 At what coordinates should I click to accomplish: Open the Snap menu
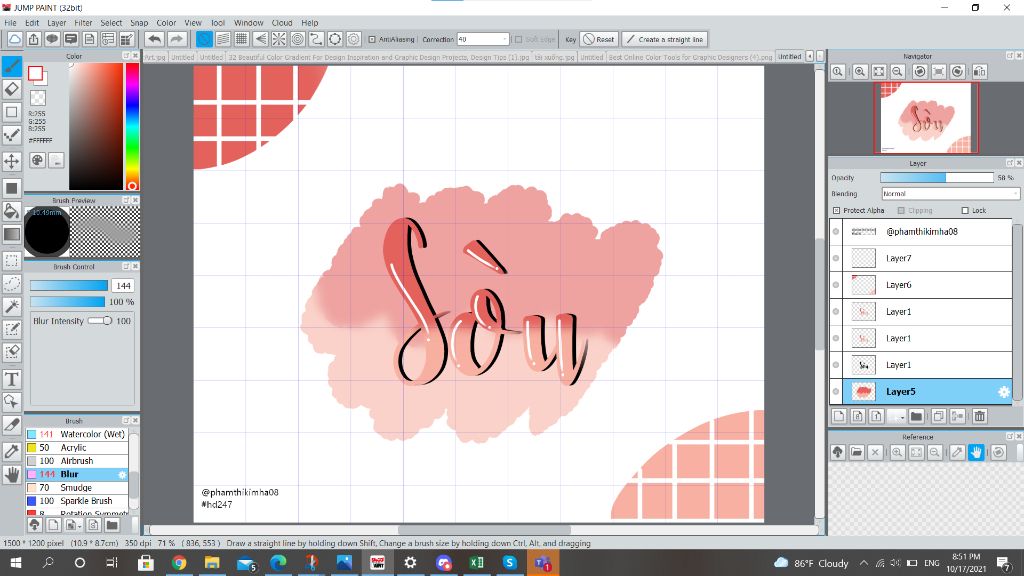click(x=139, y=22)
